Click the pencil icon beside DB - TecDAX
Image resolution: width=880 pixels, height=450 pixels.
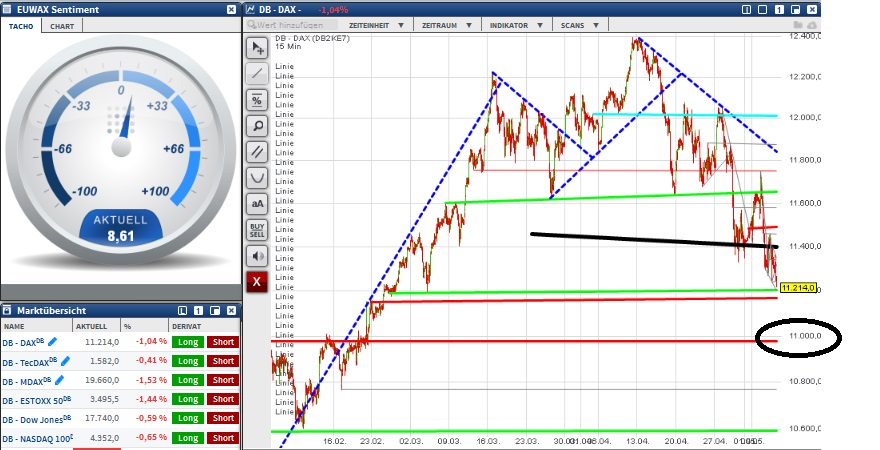coord(65,361)
